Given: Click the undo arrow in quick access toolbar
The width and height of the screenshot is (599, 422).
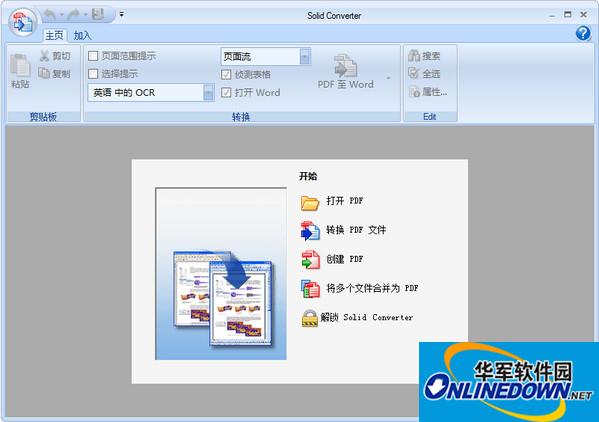Looking at the screenshot, I should click(50, 15).
